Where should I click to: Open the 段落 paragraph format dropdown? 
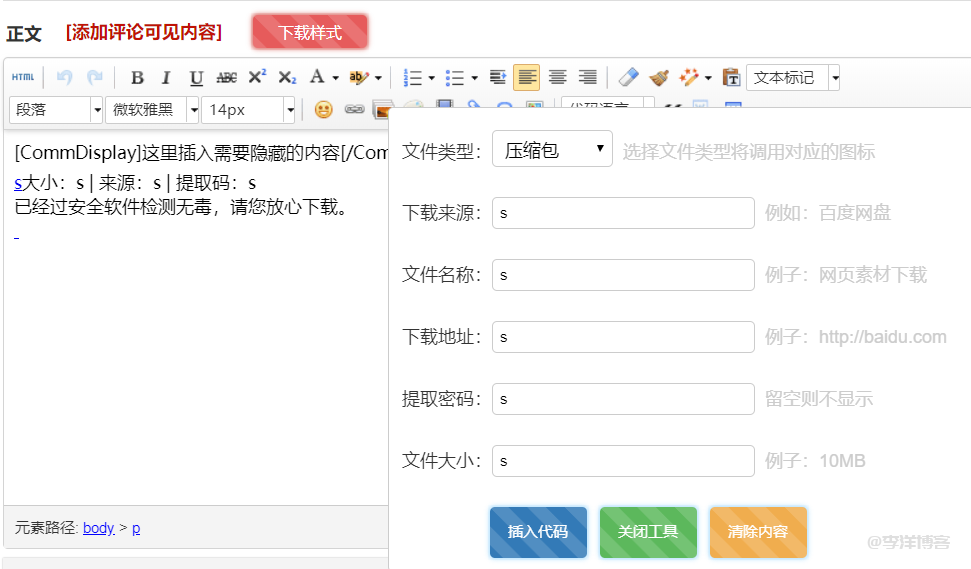[55, 110]
